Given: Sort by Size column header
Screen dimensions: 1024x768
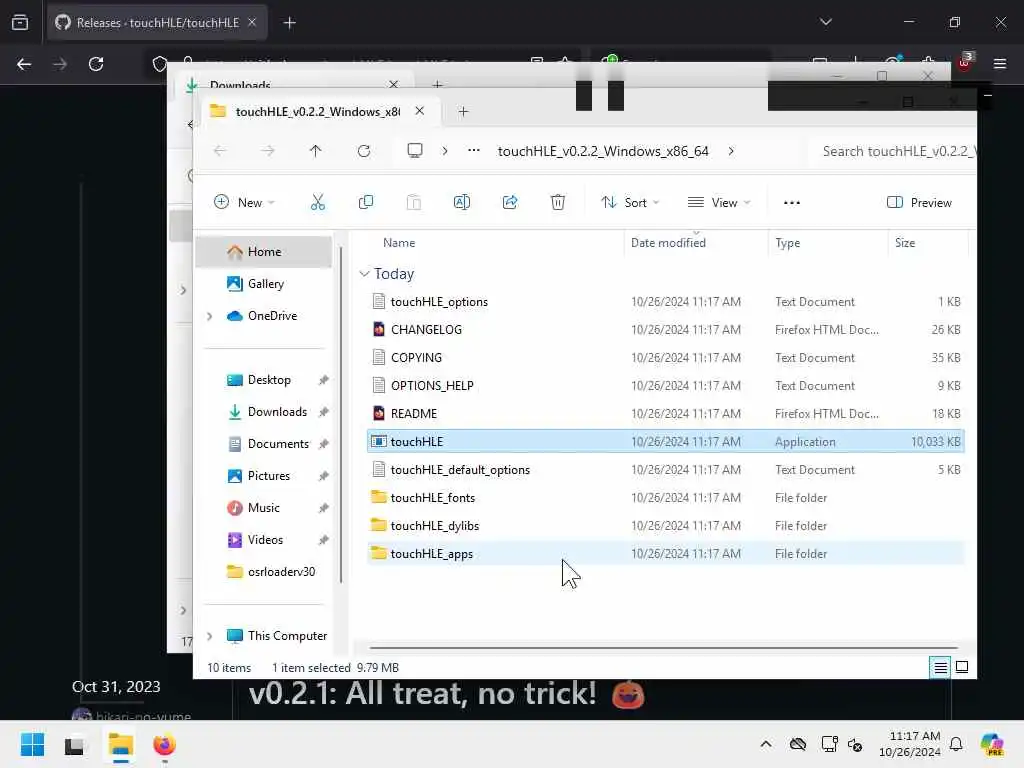Looking at the screenshot, I should [904, 242].
